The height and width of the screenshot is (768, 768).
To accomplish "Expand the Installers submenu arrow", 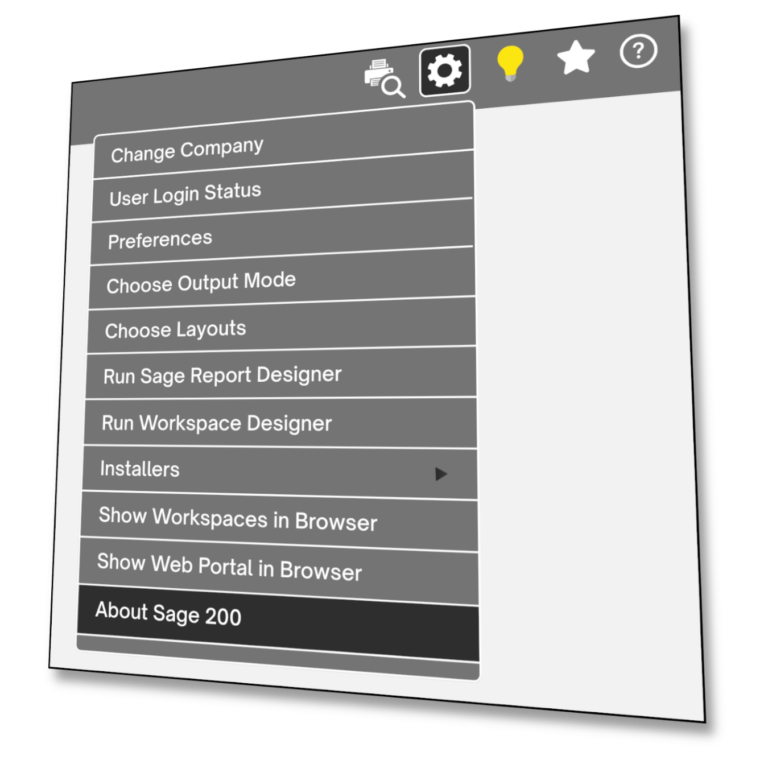I will [441, 474].
